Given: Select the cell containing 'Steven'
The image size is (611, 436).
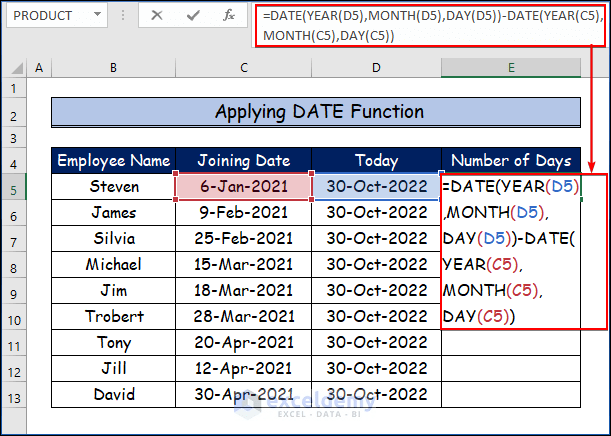Looking at the screenshot, I should 113,187.
